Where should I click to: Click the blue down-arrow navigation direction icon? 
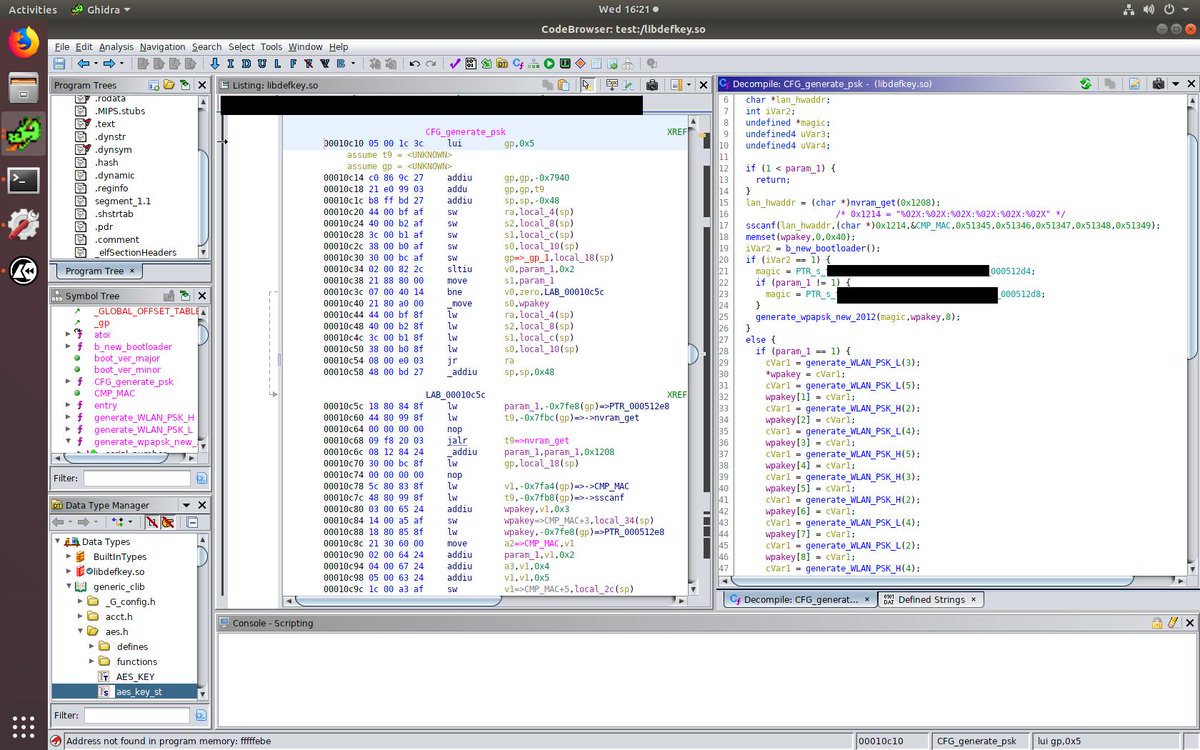[215, 62]
